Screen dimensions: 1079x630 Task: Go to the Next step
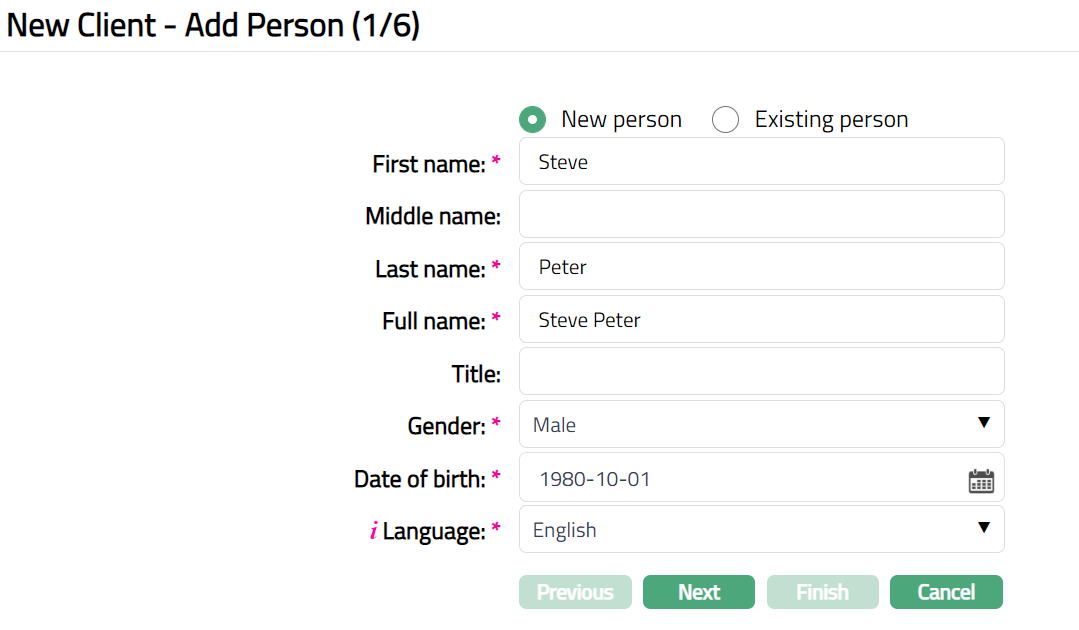pos(698,592)
